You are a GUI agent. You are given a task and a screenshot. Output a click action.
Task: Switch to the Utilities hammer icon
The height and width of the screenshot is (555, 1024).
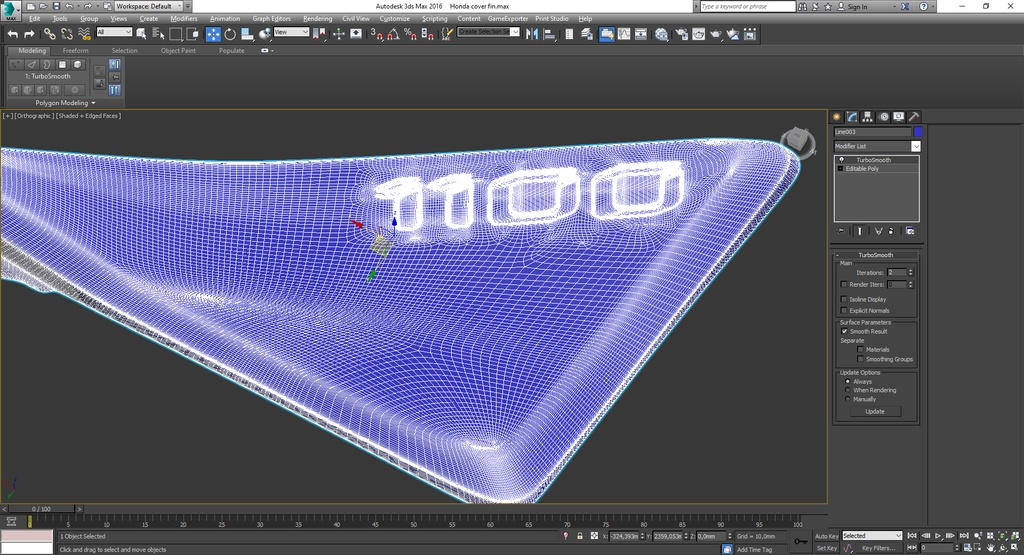pyautogui.click(x=914, y=117)
